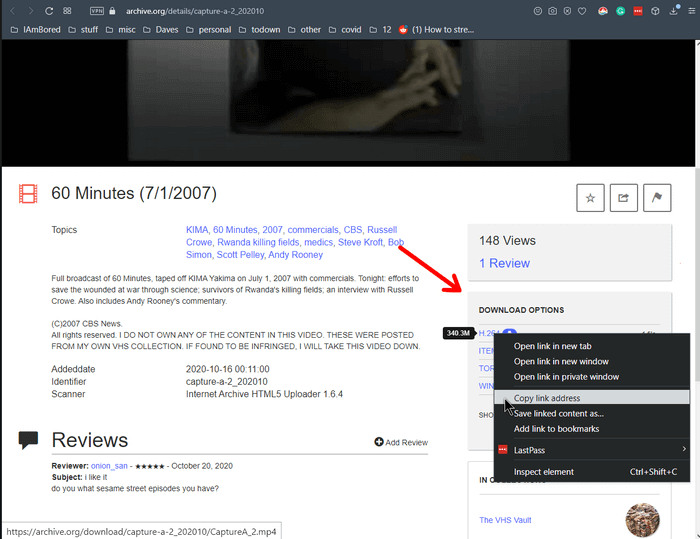Open the personal bookmarks folder
This screenshot has width=700, height=539.
(209, 30)
